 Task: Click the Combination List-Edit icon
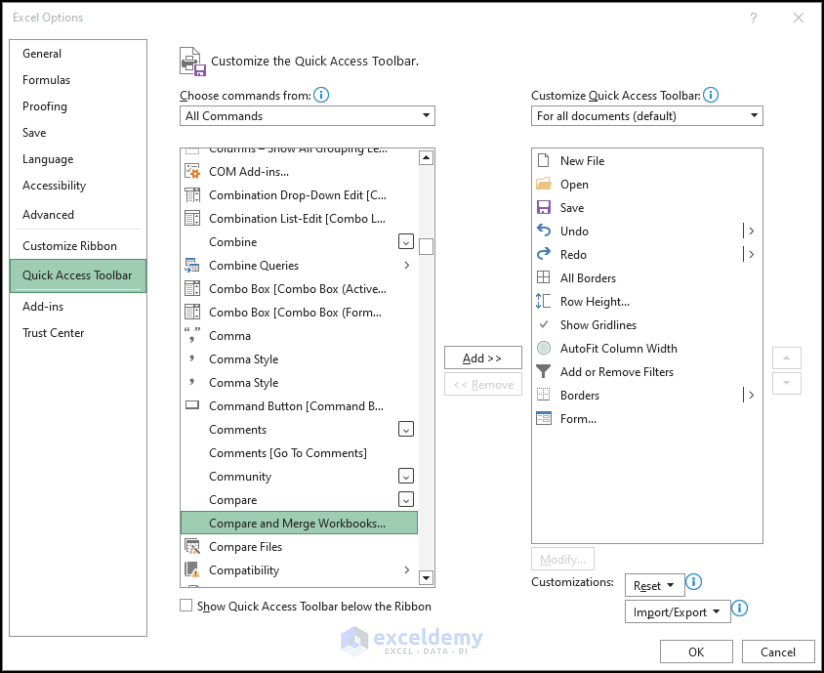[x=192, y=218]
